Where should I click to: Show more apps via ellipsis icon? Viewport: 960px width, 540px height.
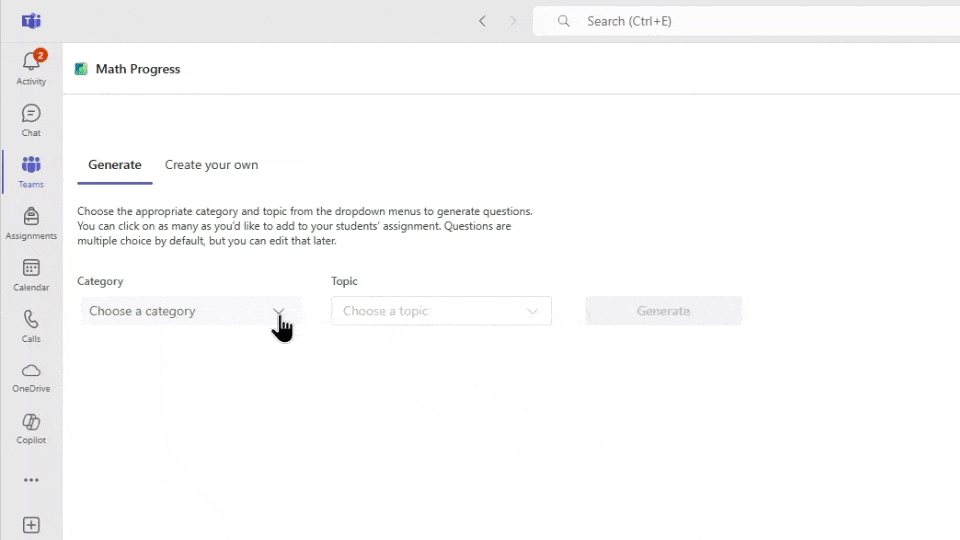click(31, 481)
